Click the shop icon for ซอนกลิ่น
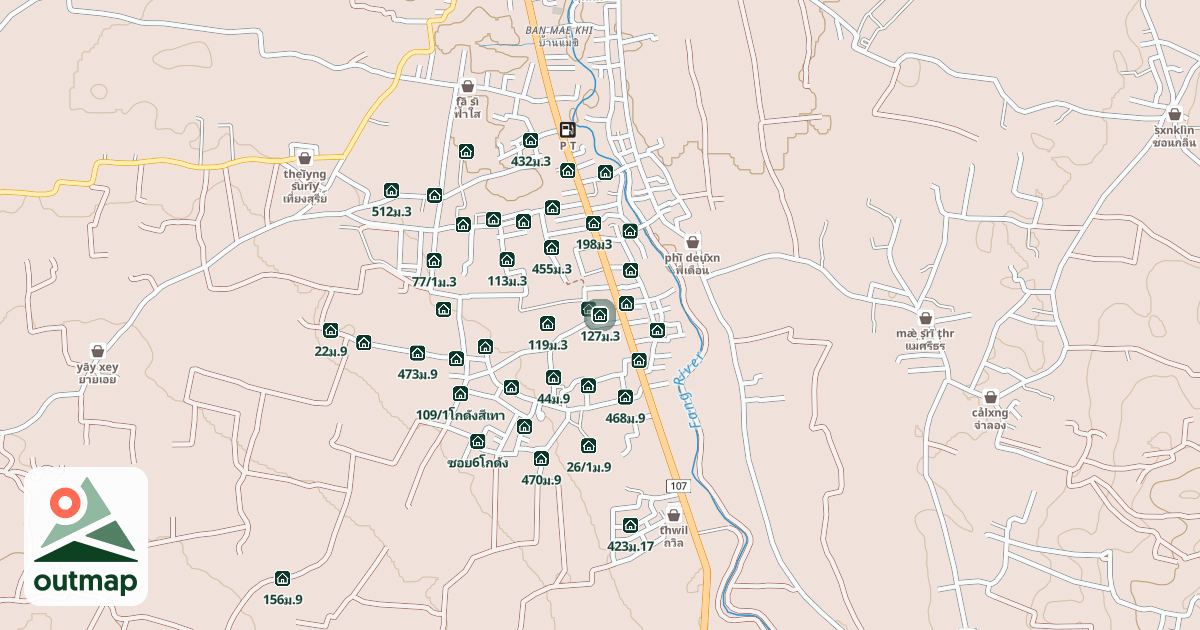 point(1174,115)
